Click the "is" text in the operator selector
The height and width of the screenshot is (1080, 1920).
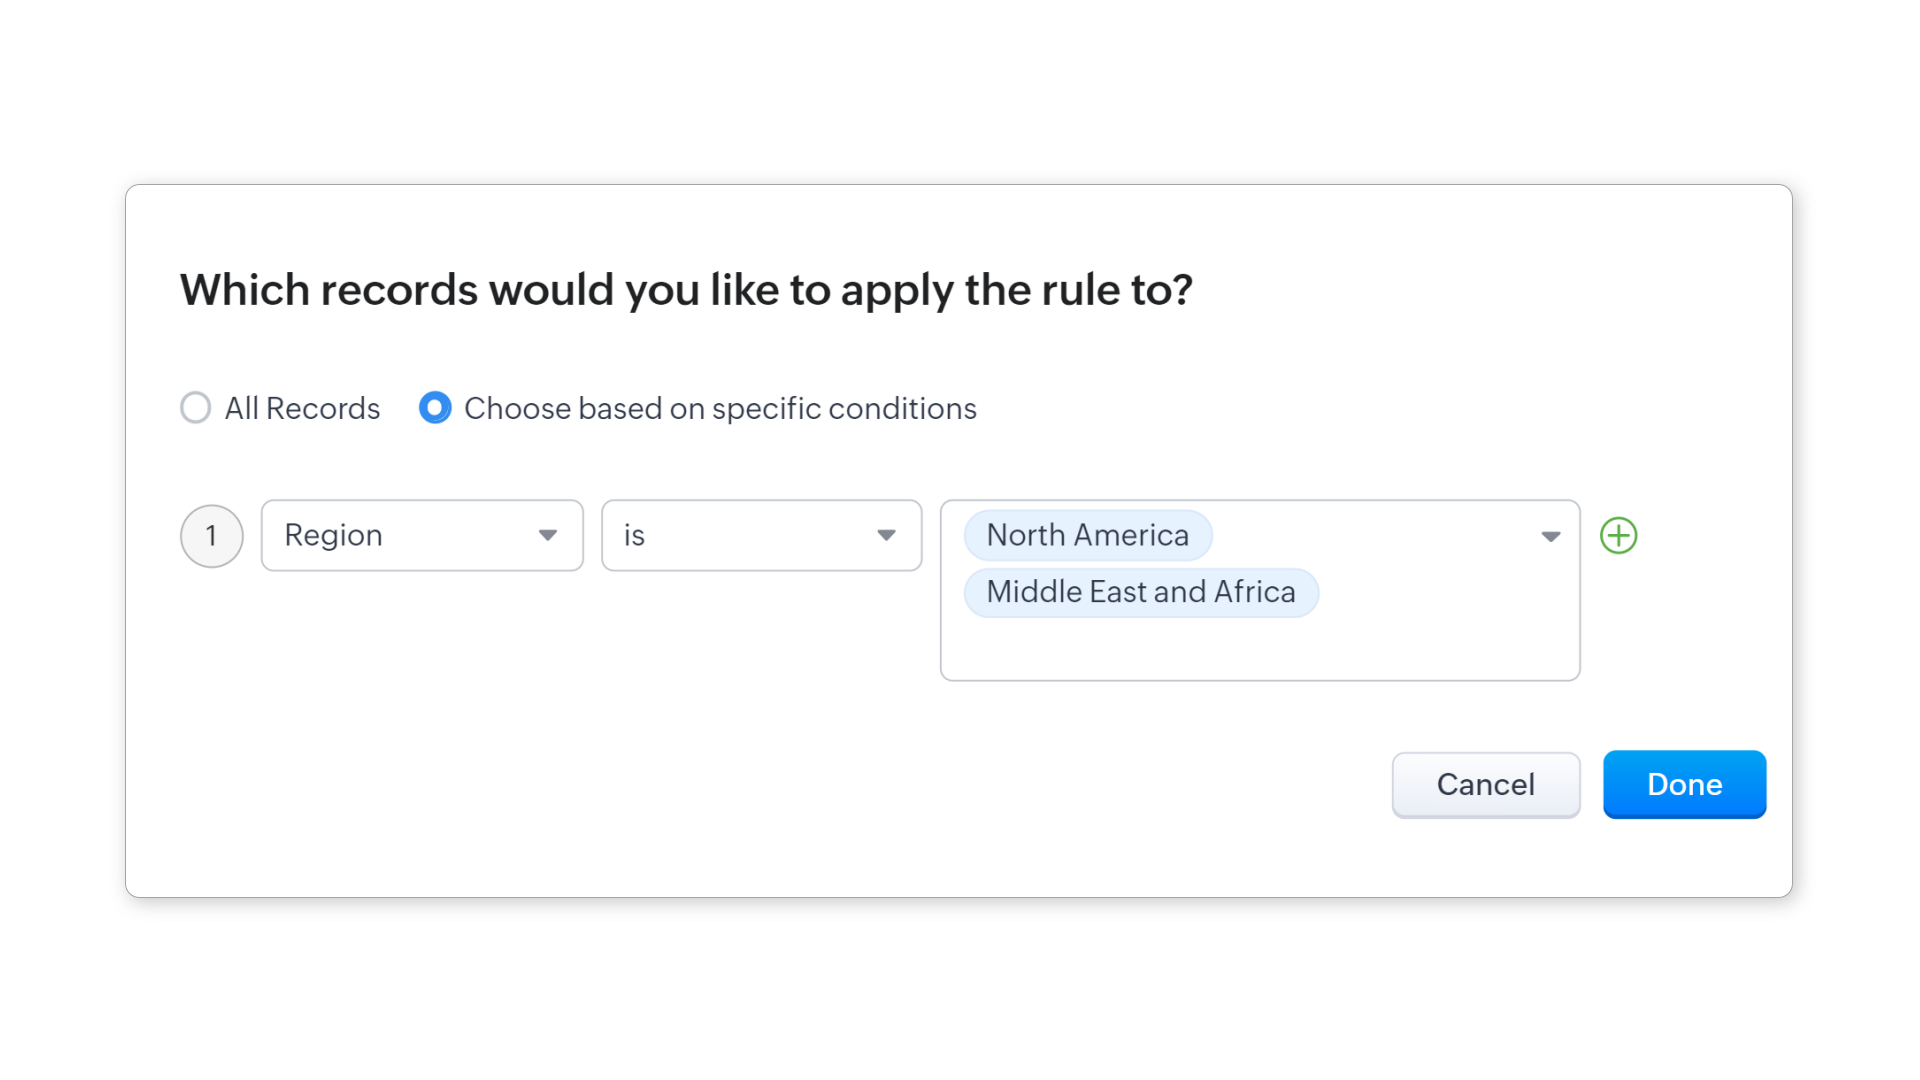pos(634,535)
